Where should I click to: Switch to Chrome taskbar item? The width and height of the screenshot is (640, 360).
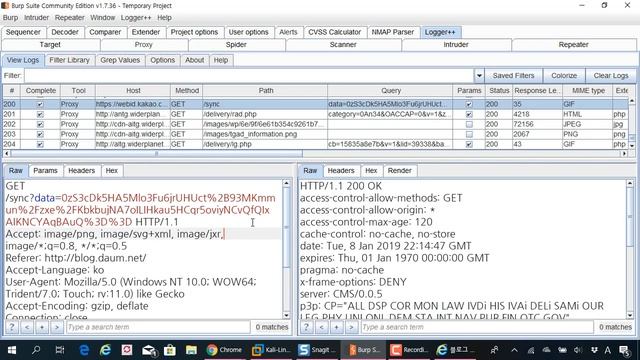tap(224, 350)
